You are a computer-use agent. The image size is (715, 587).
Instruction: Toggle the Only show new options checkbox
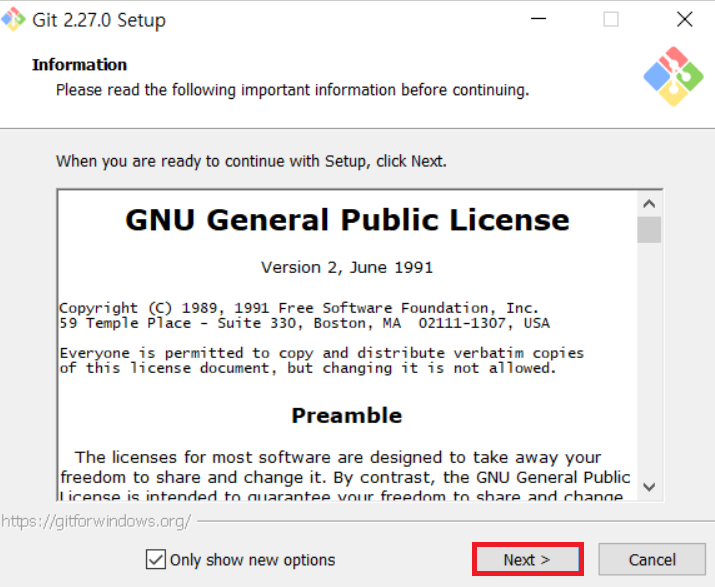156,559
